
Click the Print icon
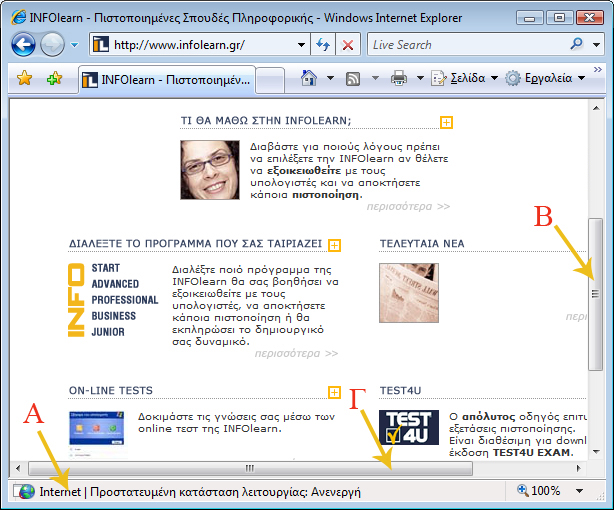399,78
